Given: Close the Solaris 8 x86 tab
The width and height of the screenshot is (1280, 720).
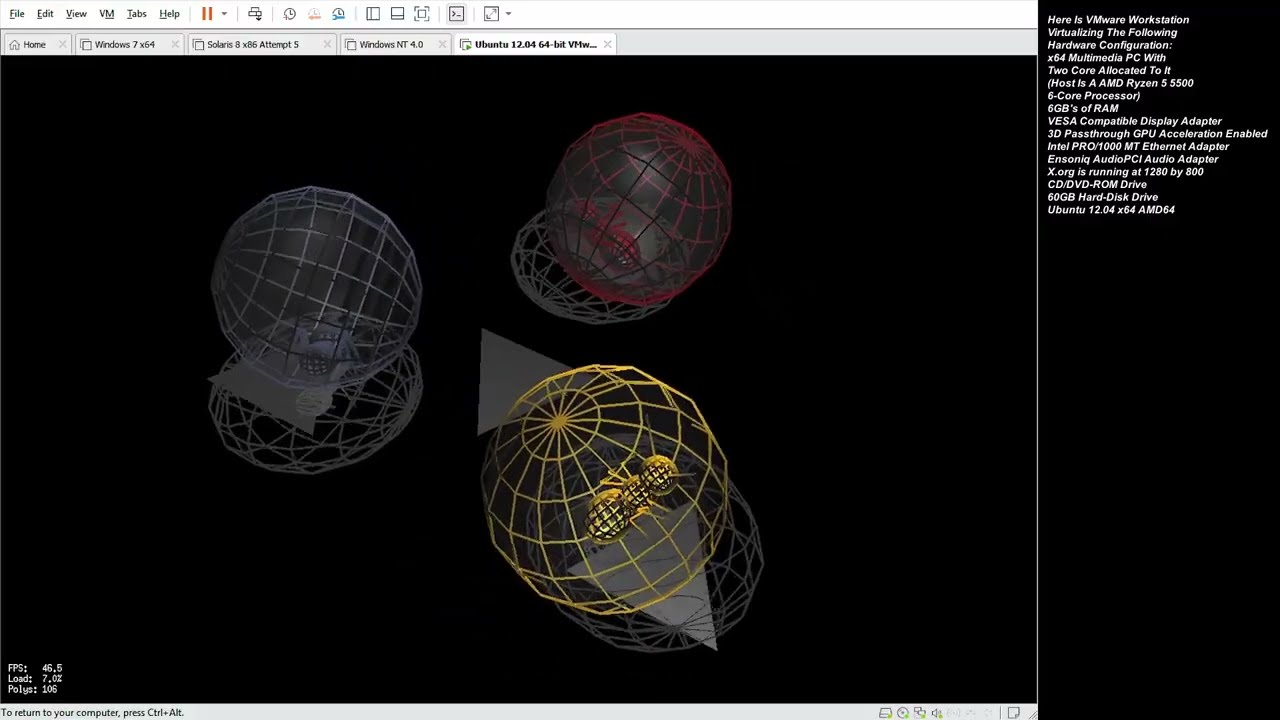Looking at the screenshot, I should [327, 44].
